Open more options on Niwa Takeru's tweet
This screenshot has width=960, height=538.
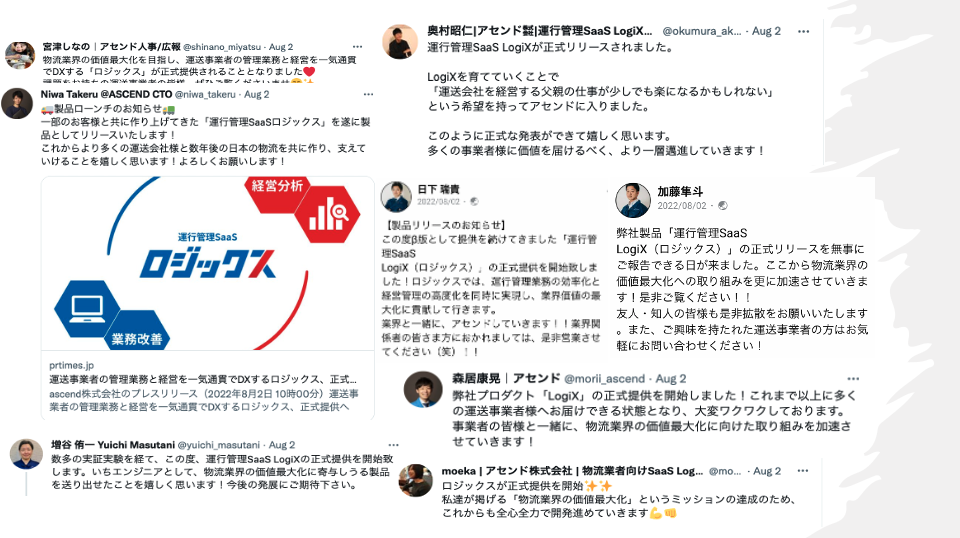click(368, 94)
